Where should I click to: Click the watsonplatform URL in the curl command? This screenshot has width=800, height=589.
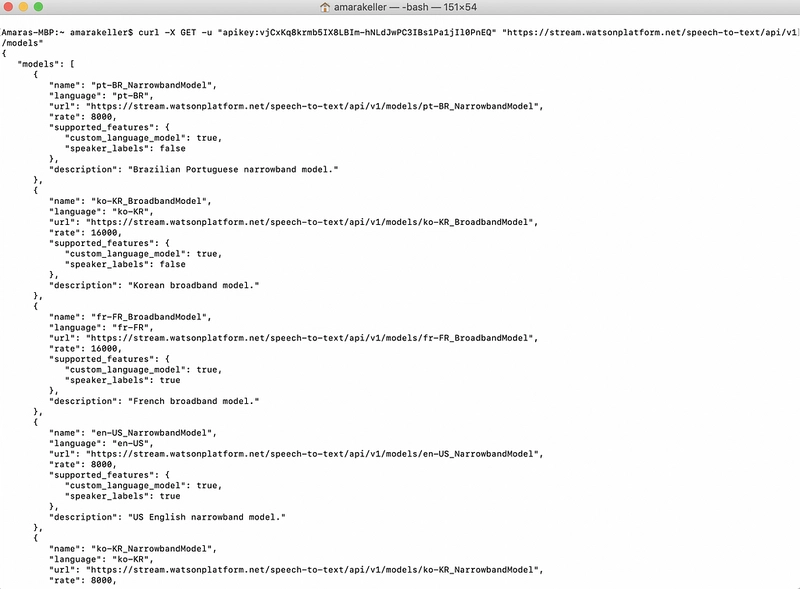click(651, 32)
